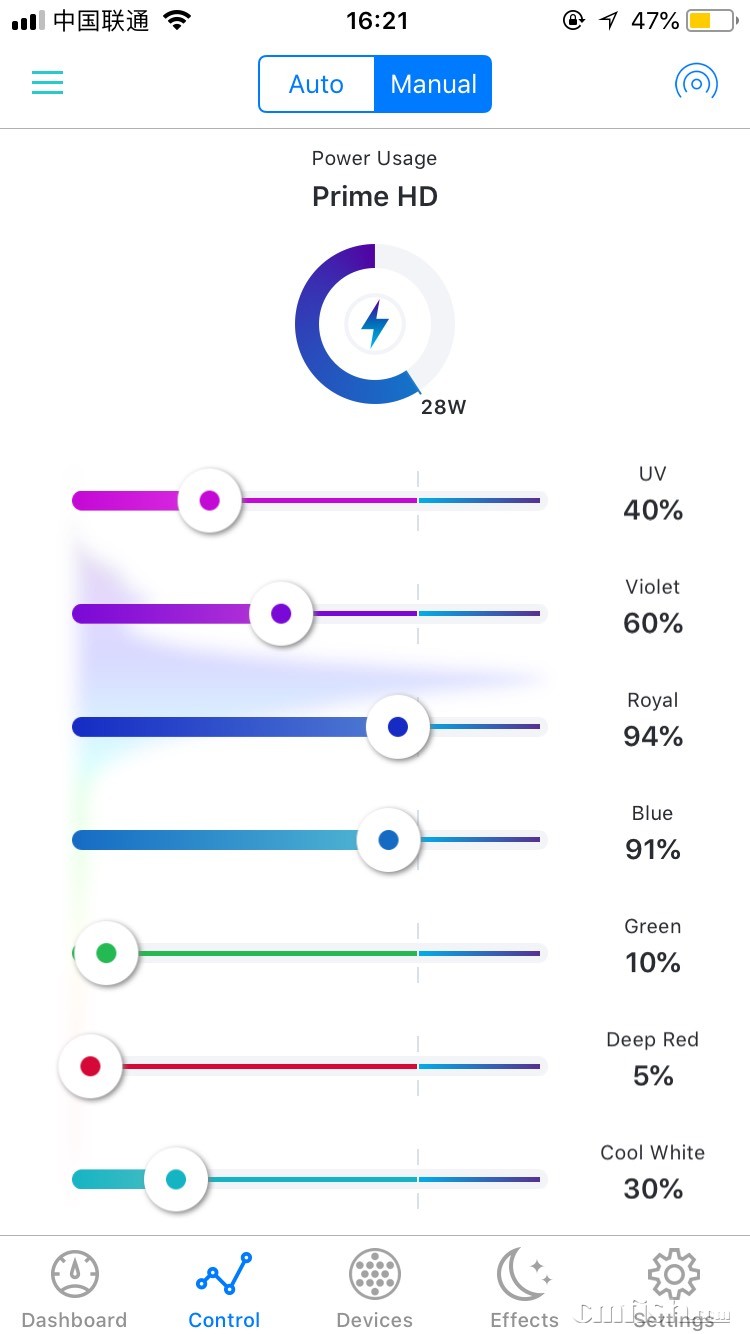This screenshot has width=750, height=1334.
Task: Tap the 28W power usage ring
Action: [375, 324]
